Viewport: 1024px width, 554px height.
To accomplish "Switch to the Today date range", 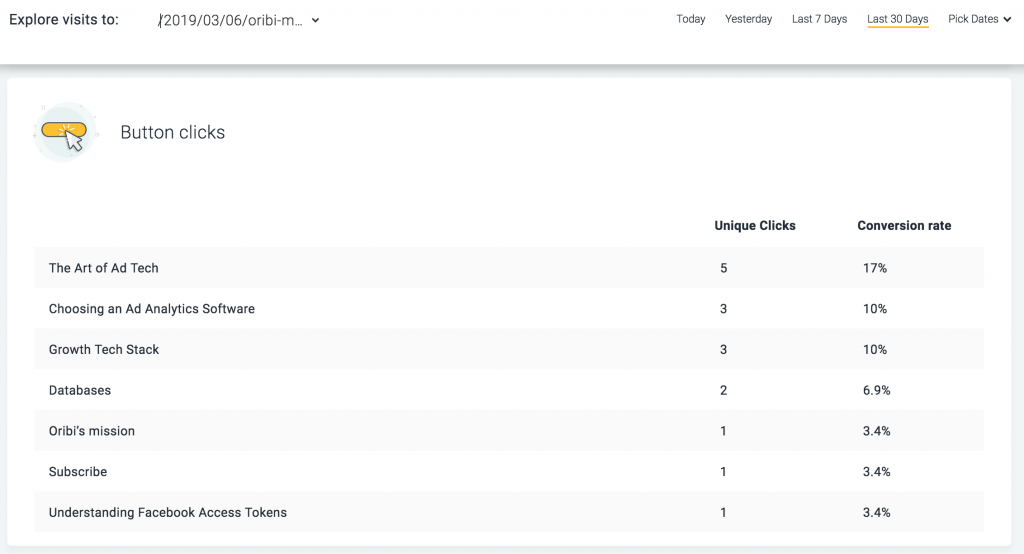I will (690, 19).
